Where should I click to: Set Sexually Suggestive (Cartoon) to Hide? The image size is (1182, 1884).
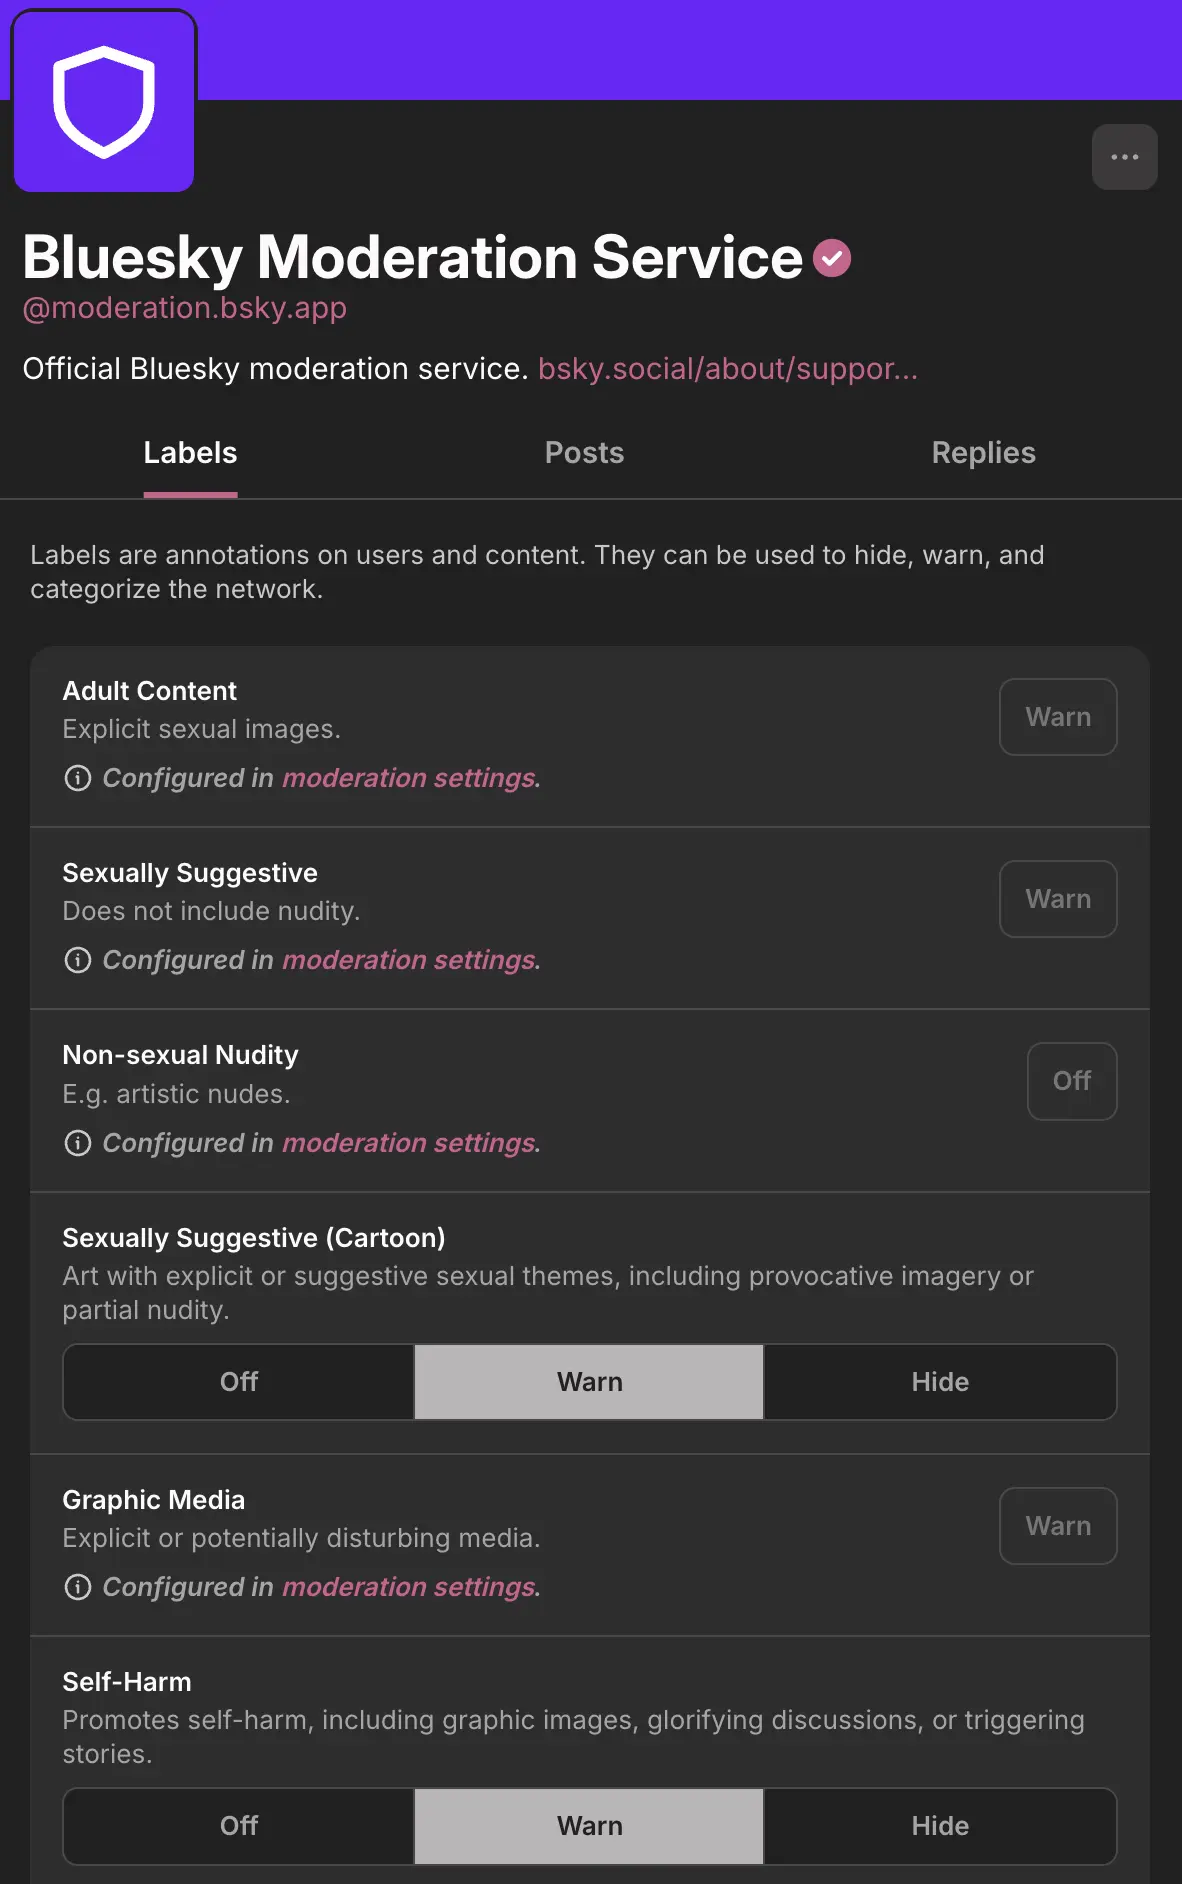[x=940, y=1382]
